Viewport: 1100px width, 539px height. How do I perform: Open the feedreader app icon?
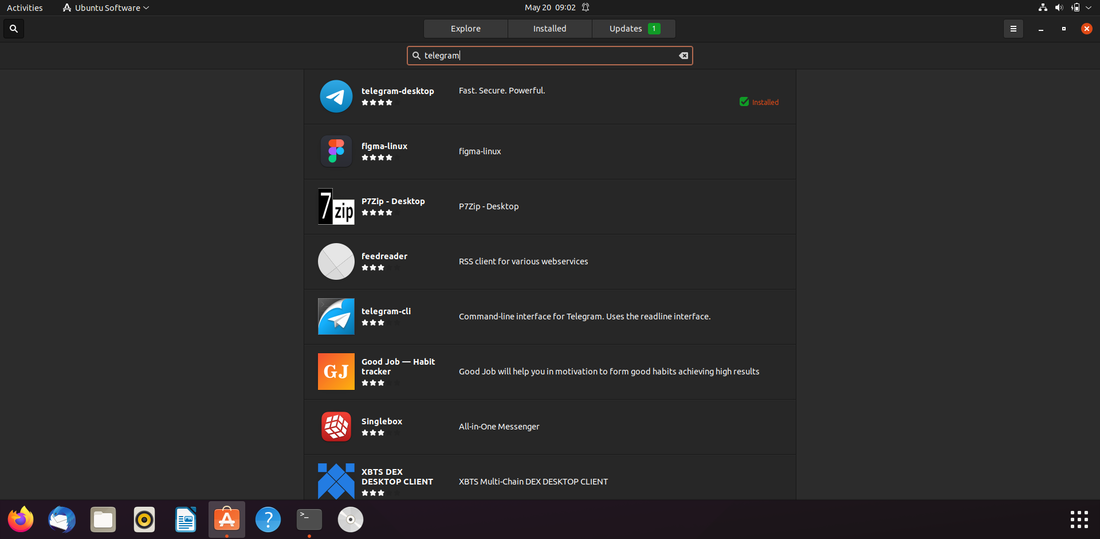coord(336,261)
